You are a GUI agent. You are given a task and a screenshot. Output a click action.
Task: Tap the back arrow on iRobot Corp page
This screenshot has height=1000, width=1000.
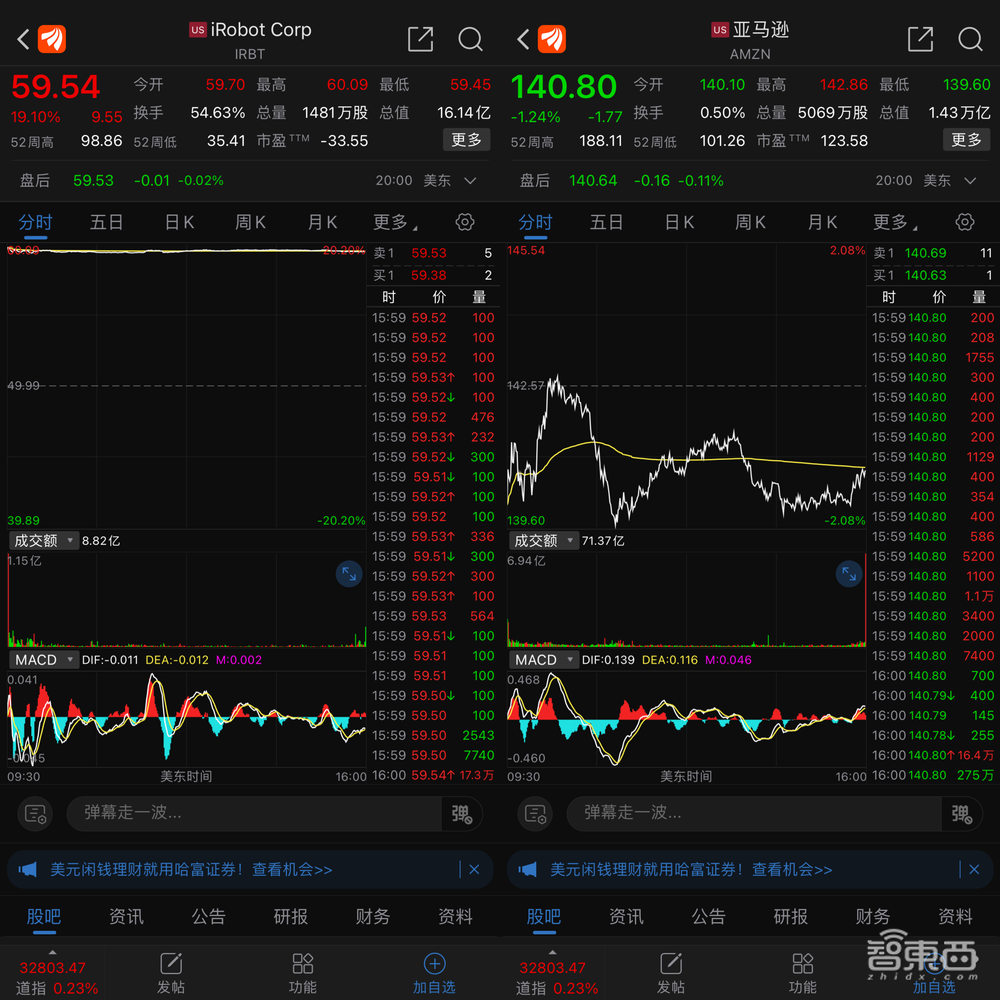[x=23, y=39]
